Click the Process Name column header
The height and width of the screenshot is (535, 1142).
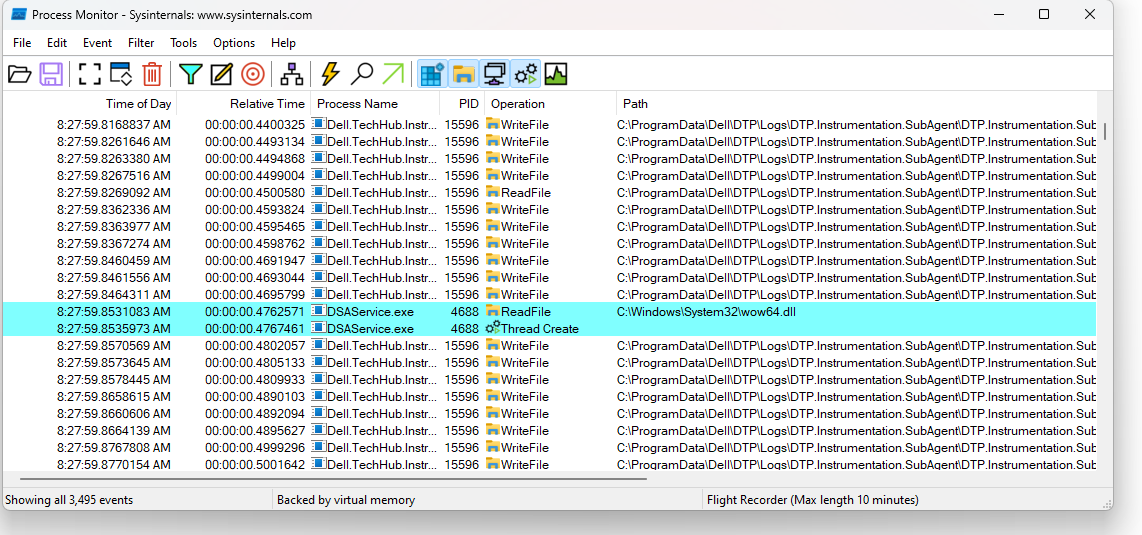[x=375, y=103]
